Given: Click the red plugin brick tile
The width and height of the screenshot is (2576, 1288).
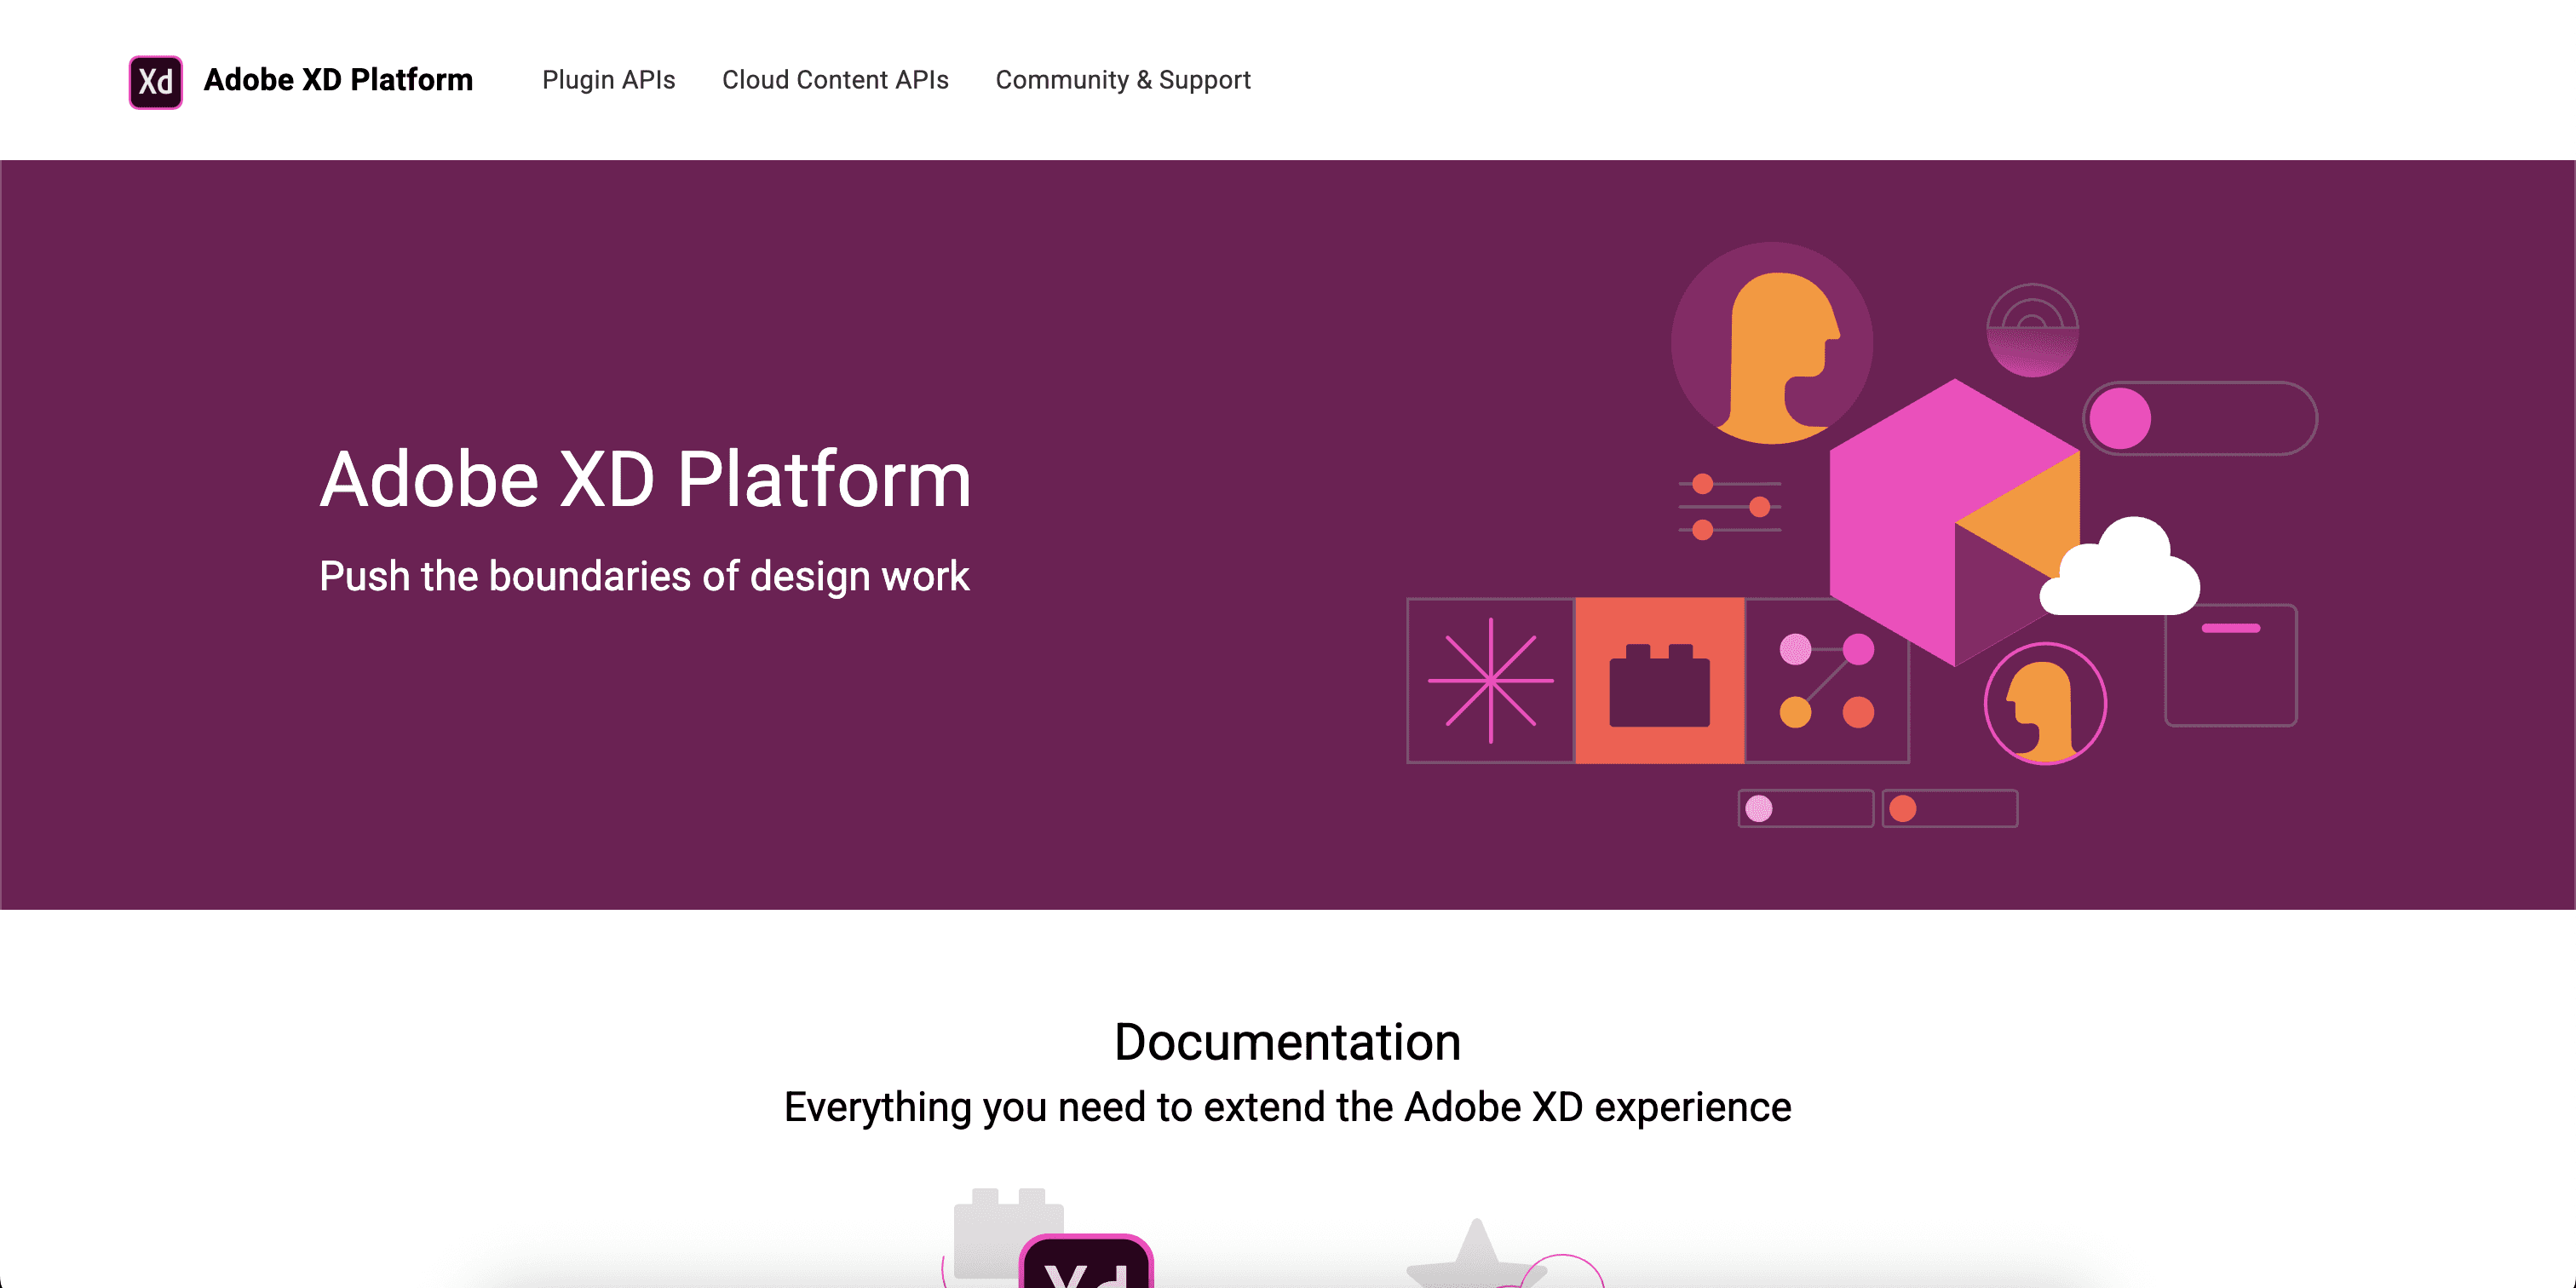Looking at the screenshot, I should click(1660, 681).
